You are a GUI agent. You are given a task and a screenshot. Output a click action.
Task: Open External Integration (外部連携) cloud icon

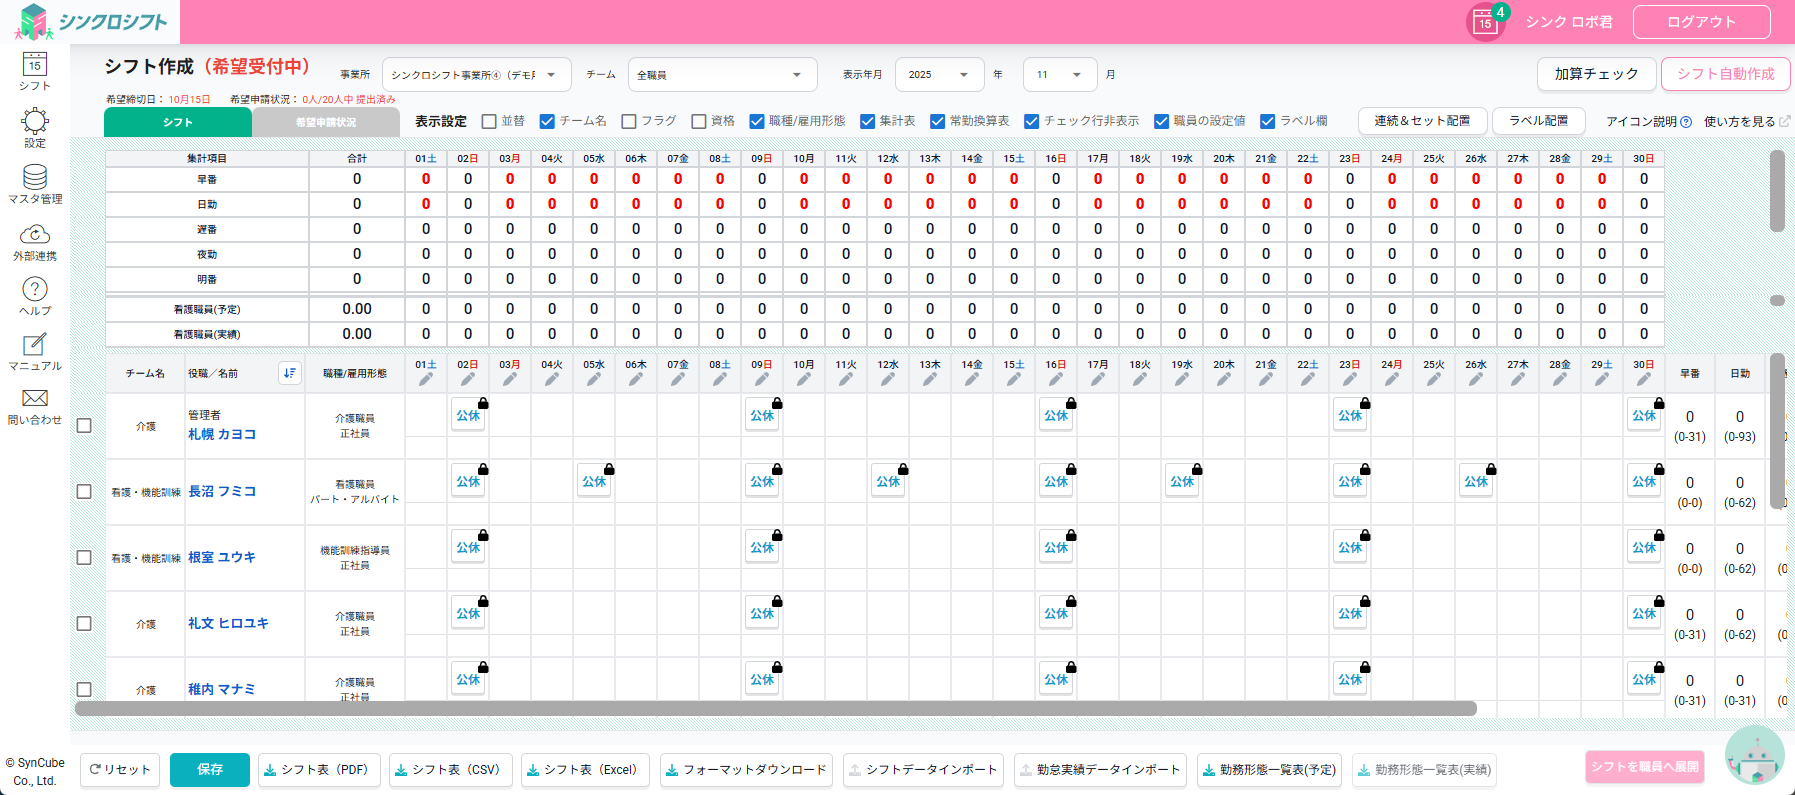(35, 237)
